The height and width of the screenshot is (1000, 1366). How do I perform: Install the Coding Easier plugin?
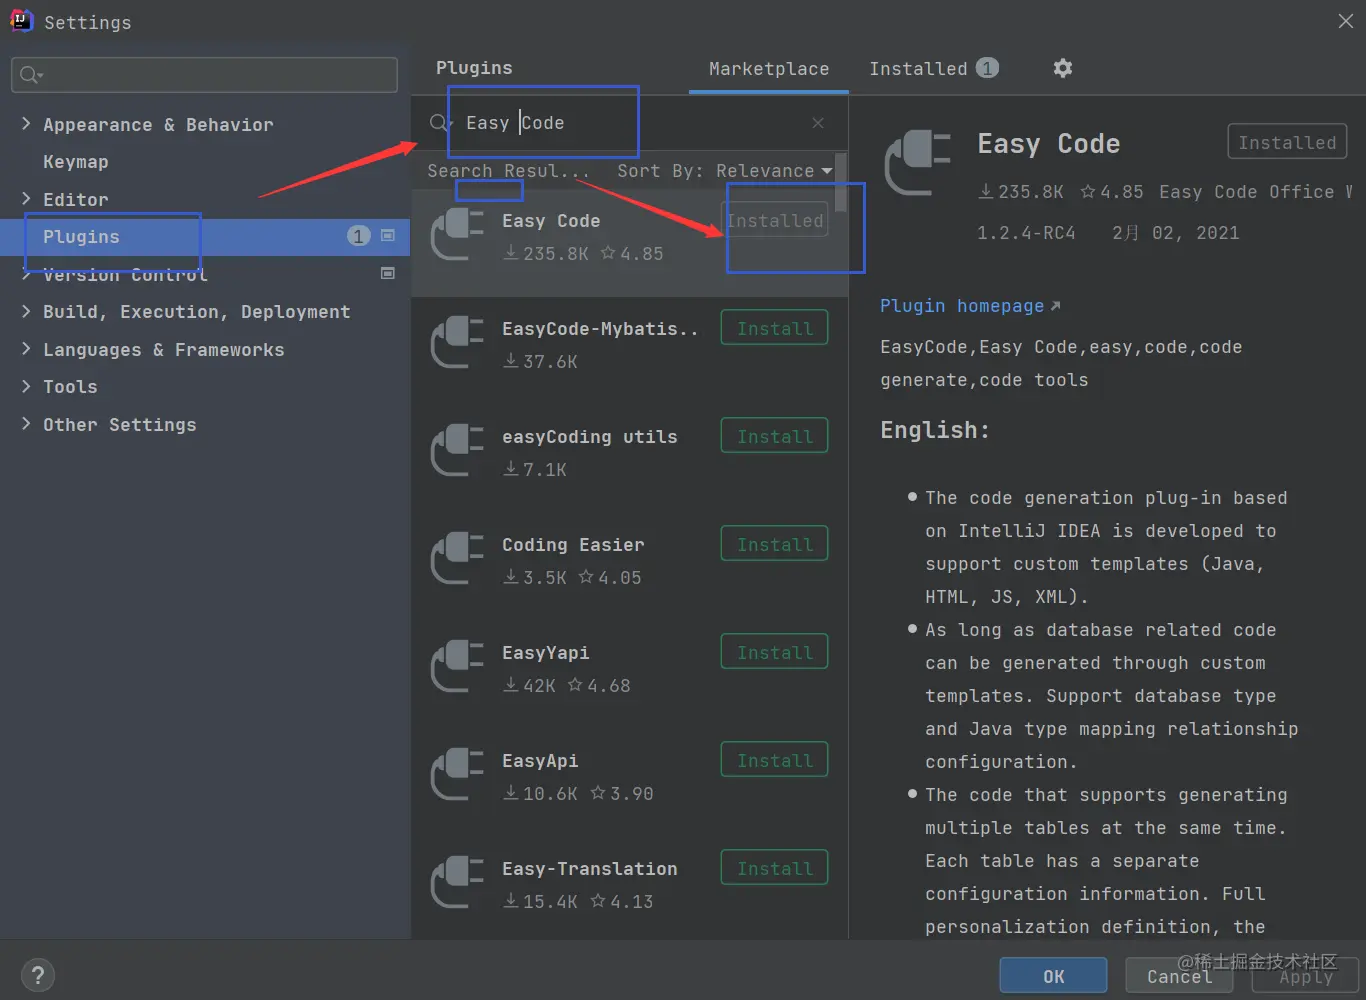pos(775,545)
